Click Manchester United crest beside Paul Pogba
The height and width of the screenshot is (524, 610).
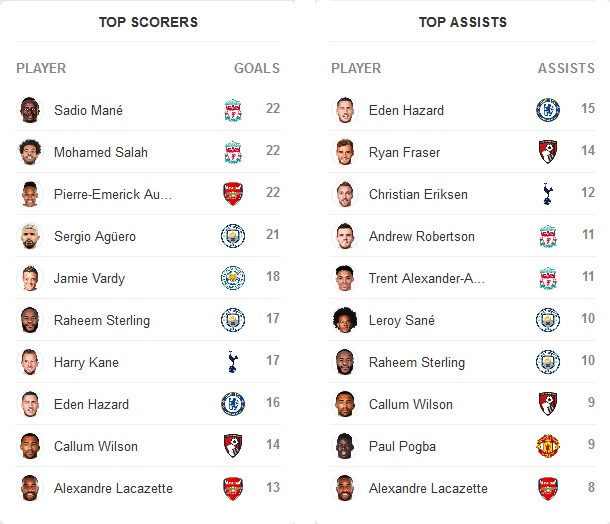[x=547, y=447]
